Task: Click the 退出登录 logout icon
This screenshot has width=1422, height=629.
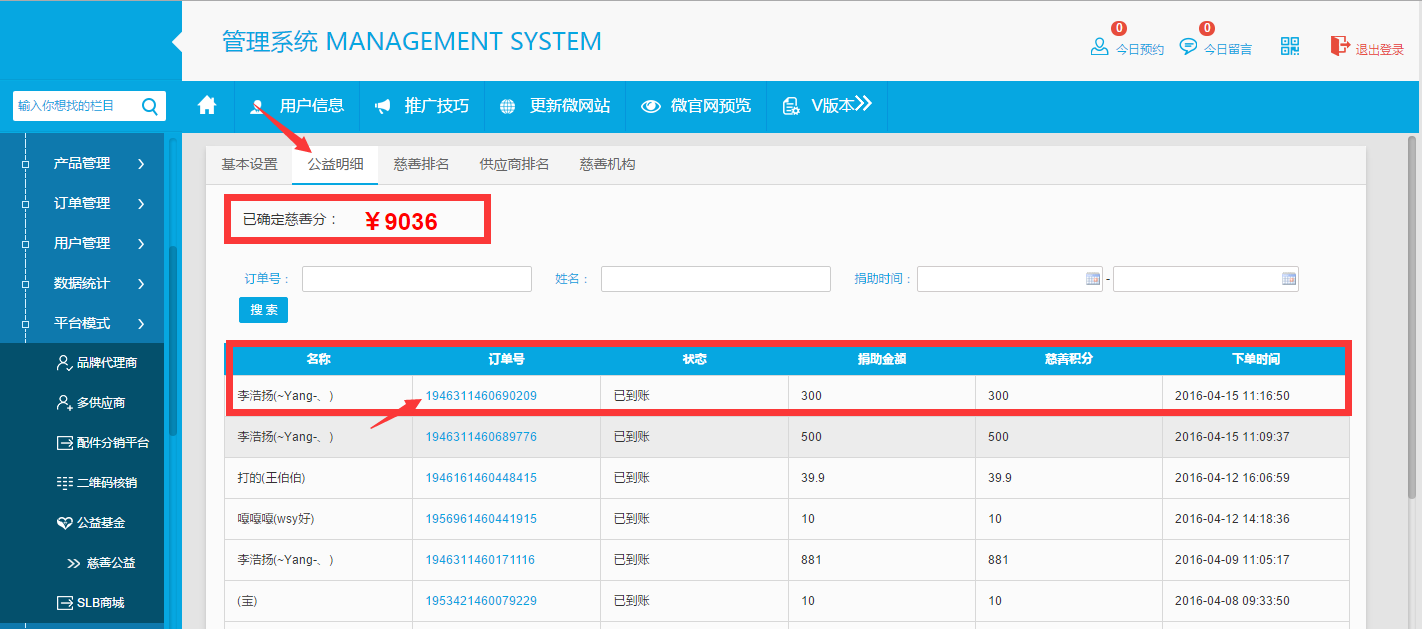Action: (1339, 46)
